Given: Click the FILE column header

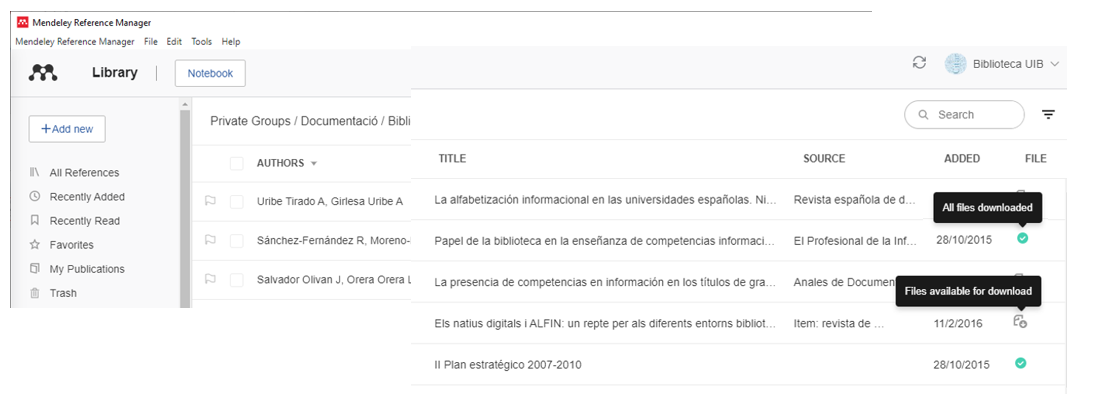Looking at the screenshot, I should [1035, 158].
